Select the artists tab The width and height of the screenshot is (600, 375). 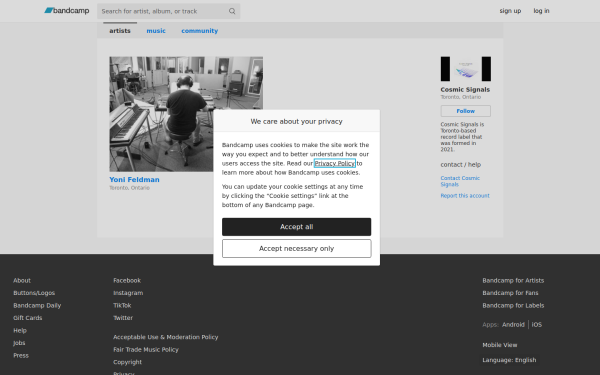point(120,31)
